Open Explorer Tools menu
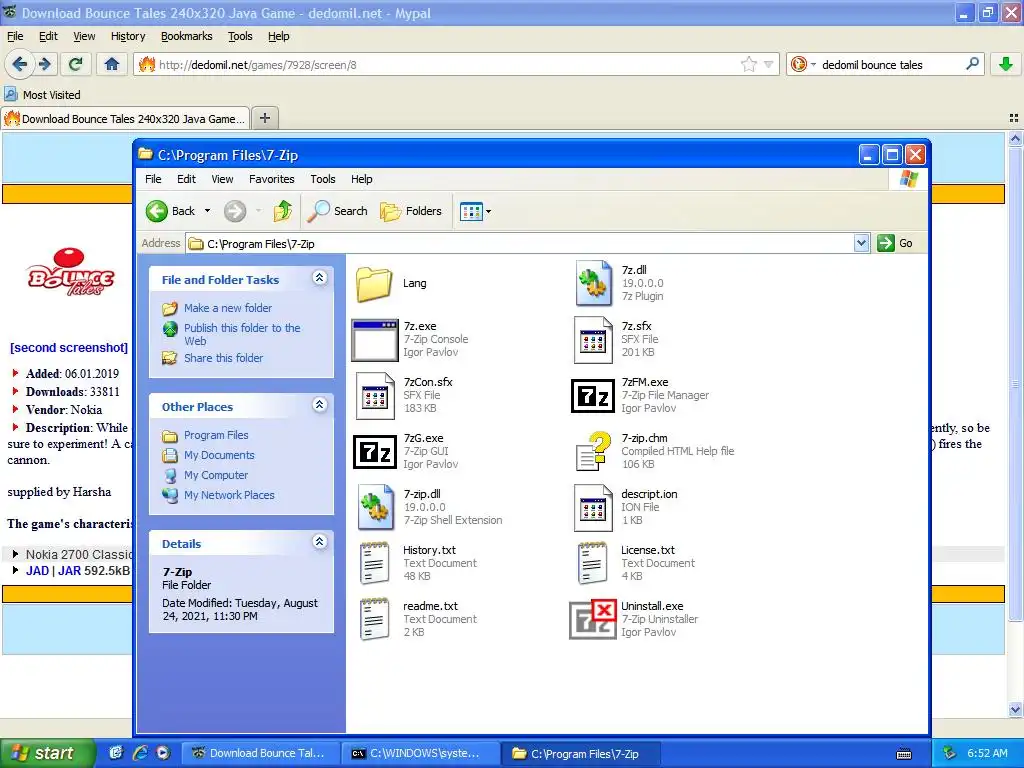Screen dimensions: 1024x768 (323, 179)
